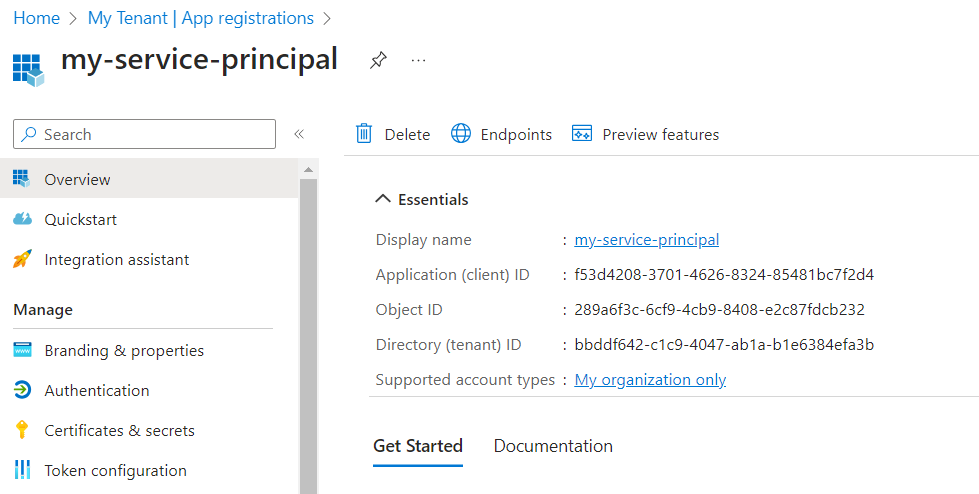Click the Supported account types label
Viewport: 979px width, 494px height.
click(465, 380)
